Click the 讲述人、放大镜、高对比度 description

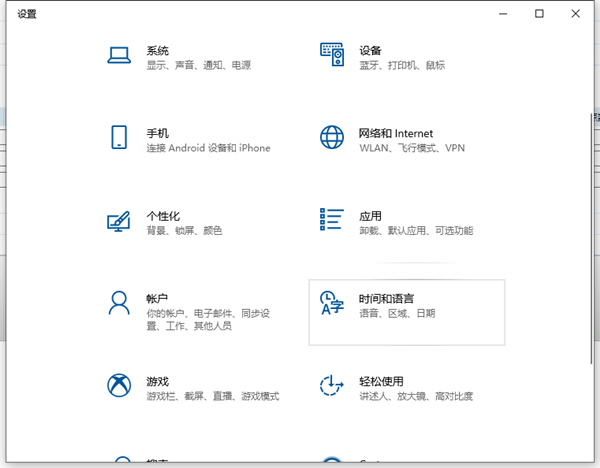coord(415,397)
